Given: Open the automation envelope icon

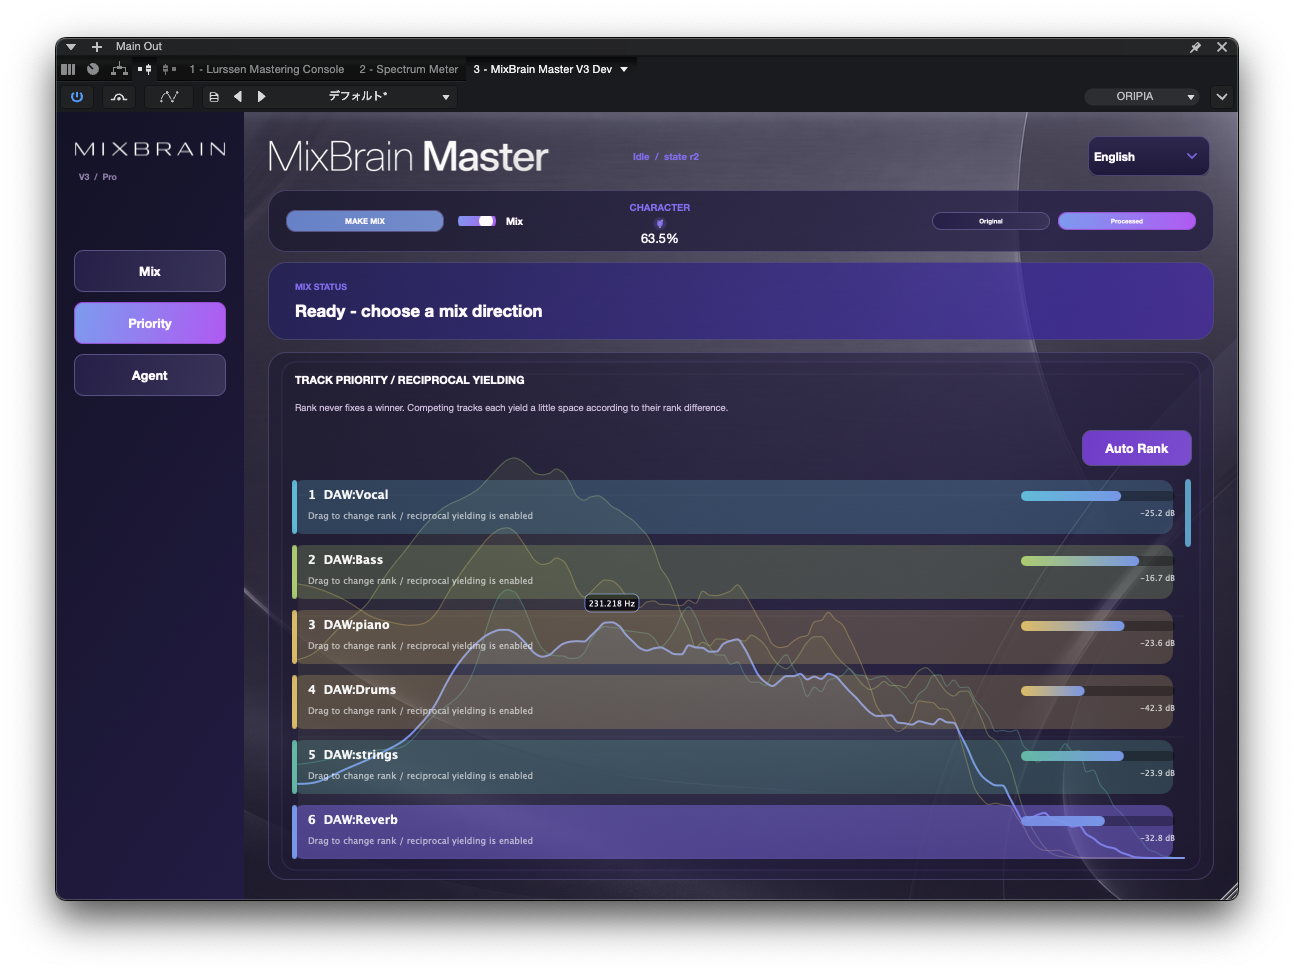Looking at the screenshot, I should tap(169, 97).
